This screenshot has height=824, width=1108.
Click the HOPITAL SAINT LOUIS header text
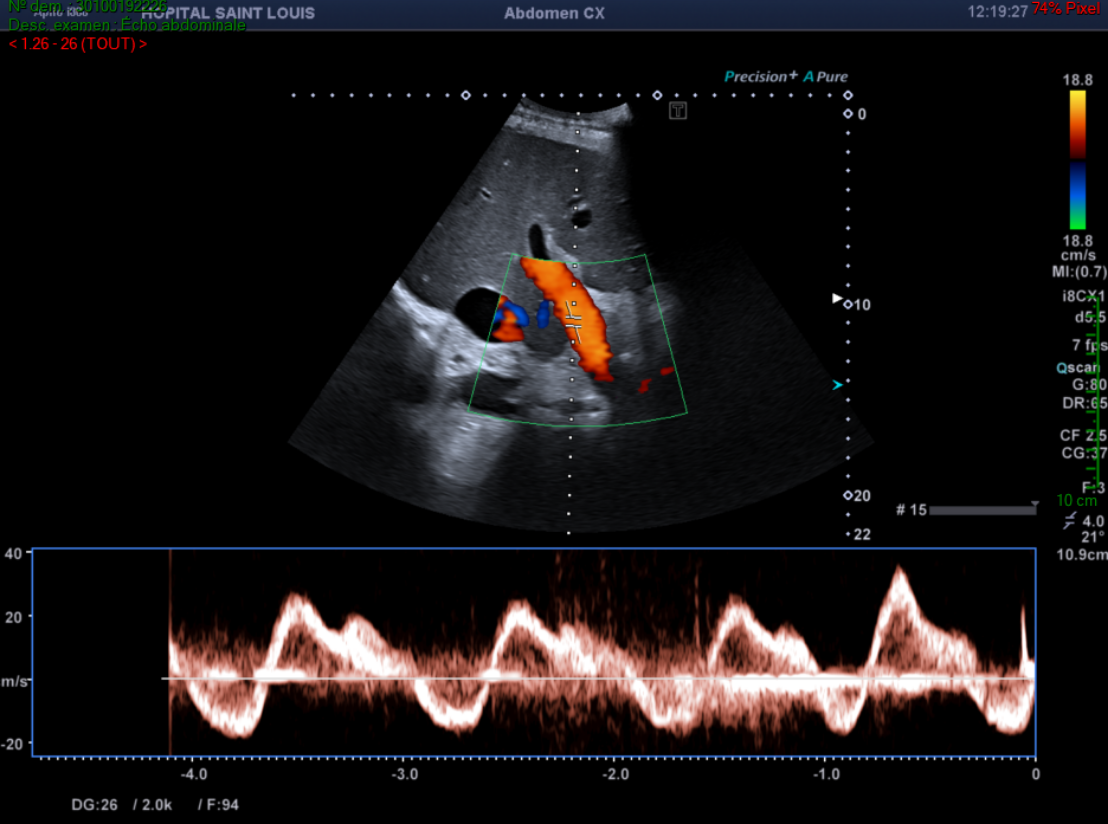[228, 13]
